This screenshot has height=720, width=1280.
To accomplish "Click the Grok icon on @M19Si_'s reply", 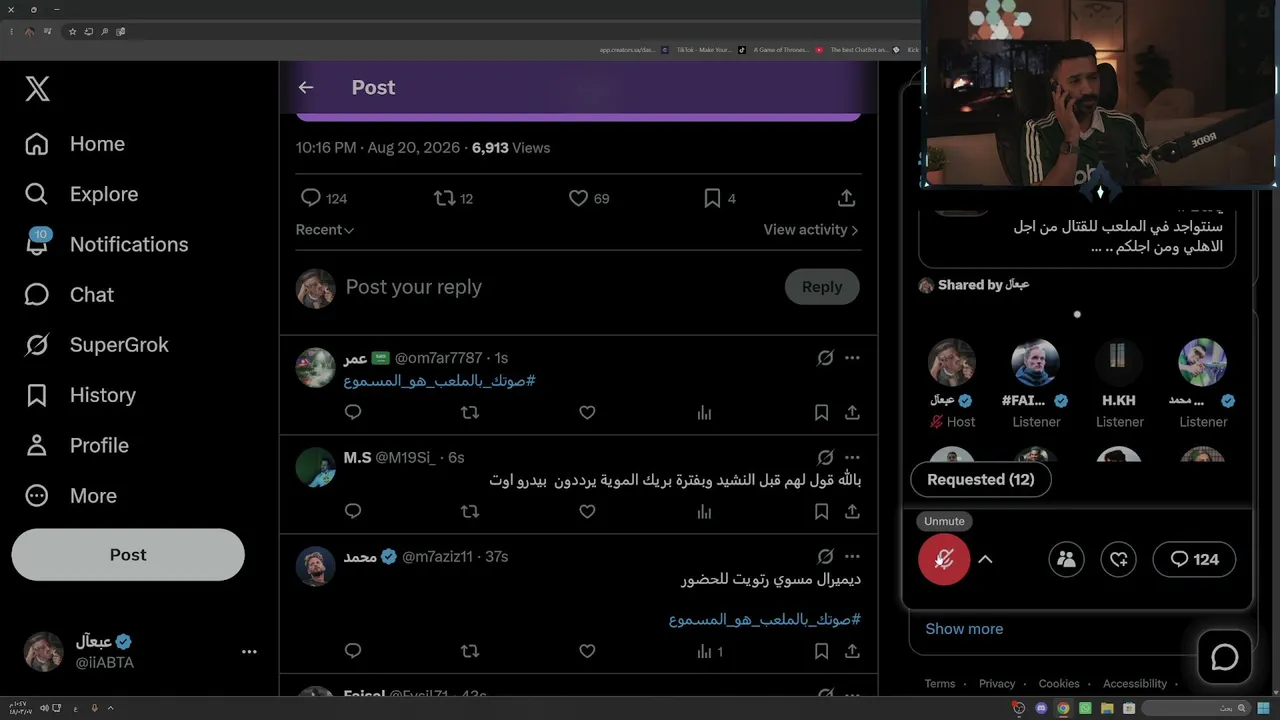I will pos(825,457).
